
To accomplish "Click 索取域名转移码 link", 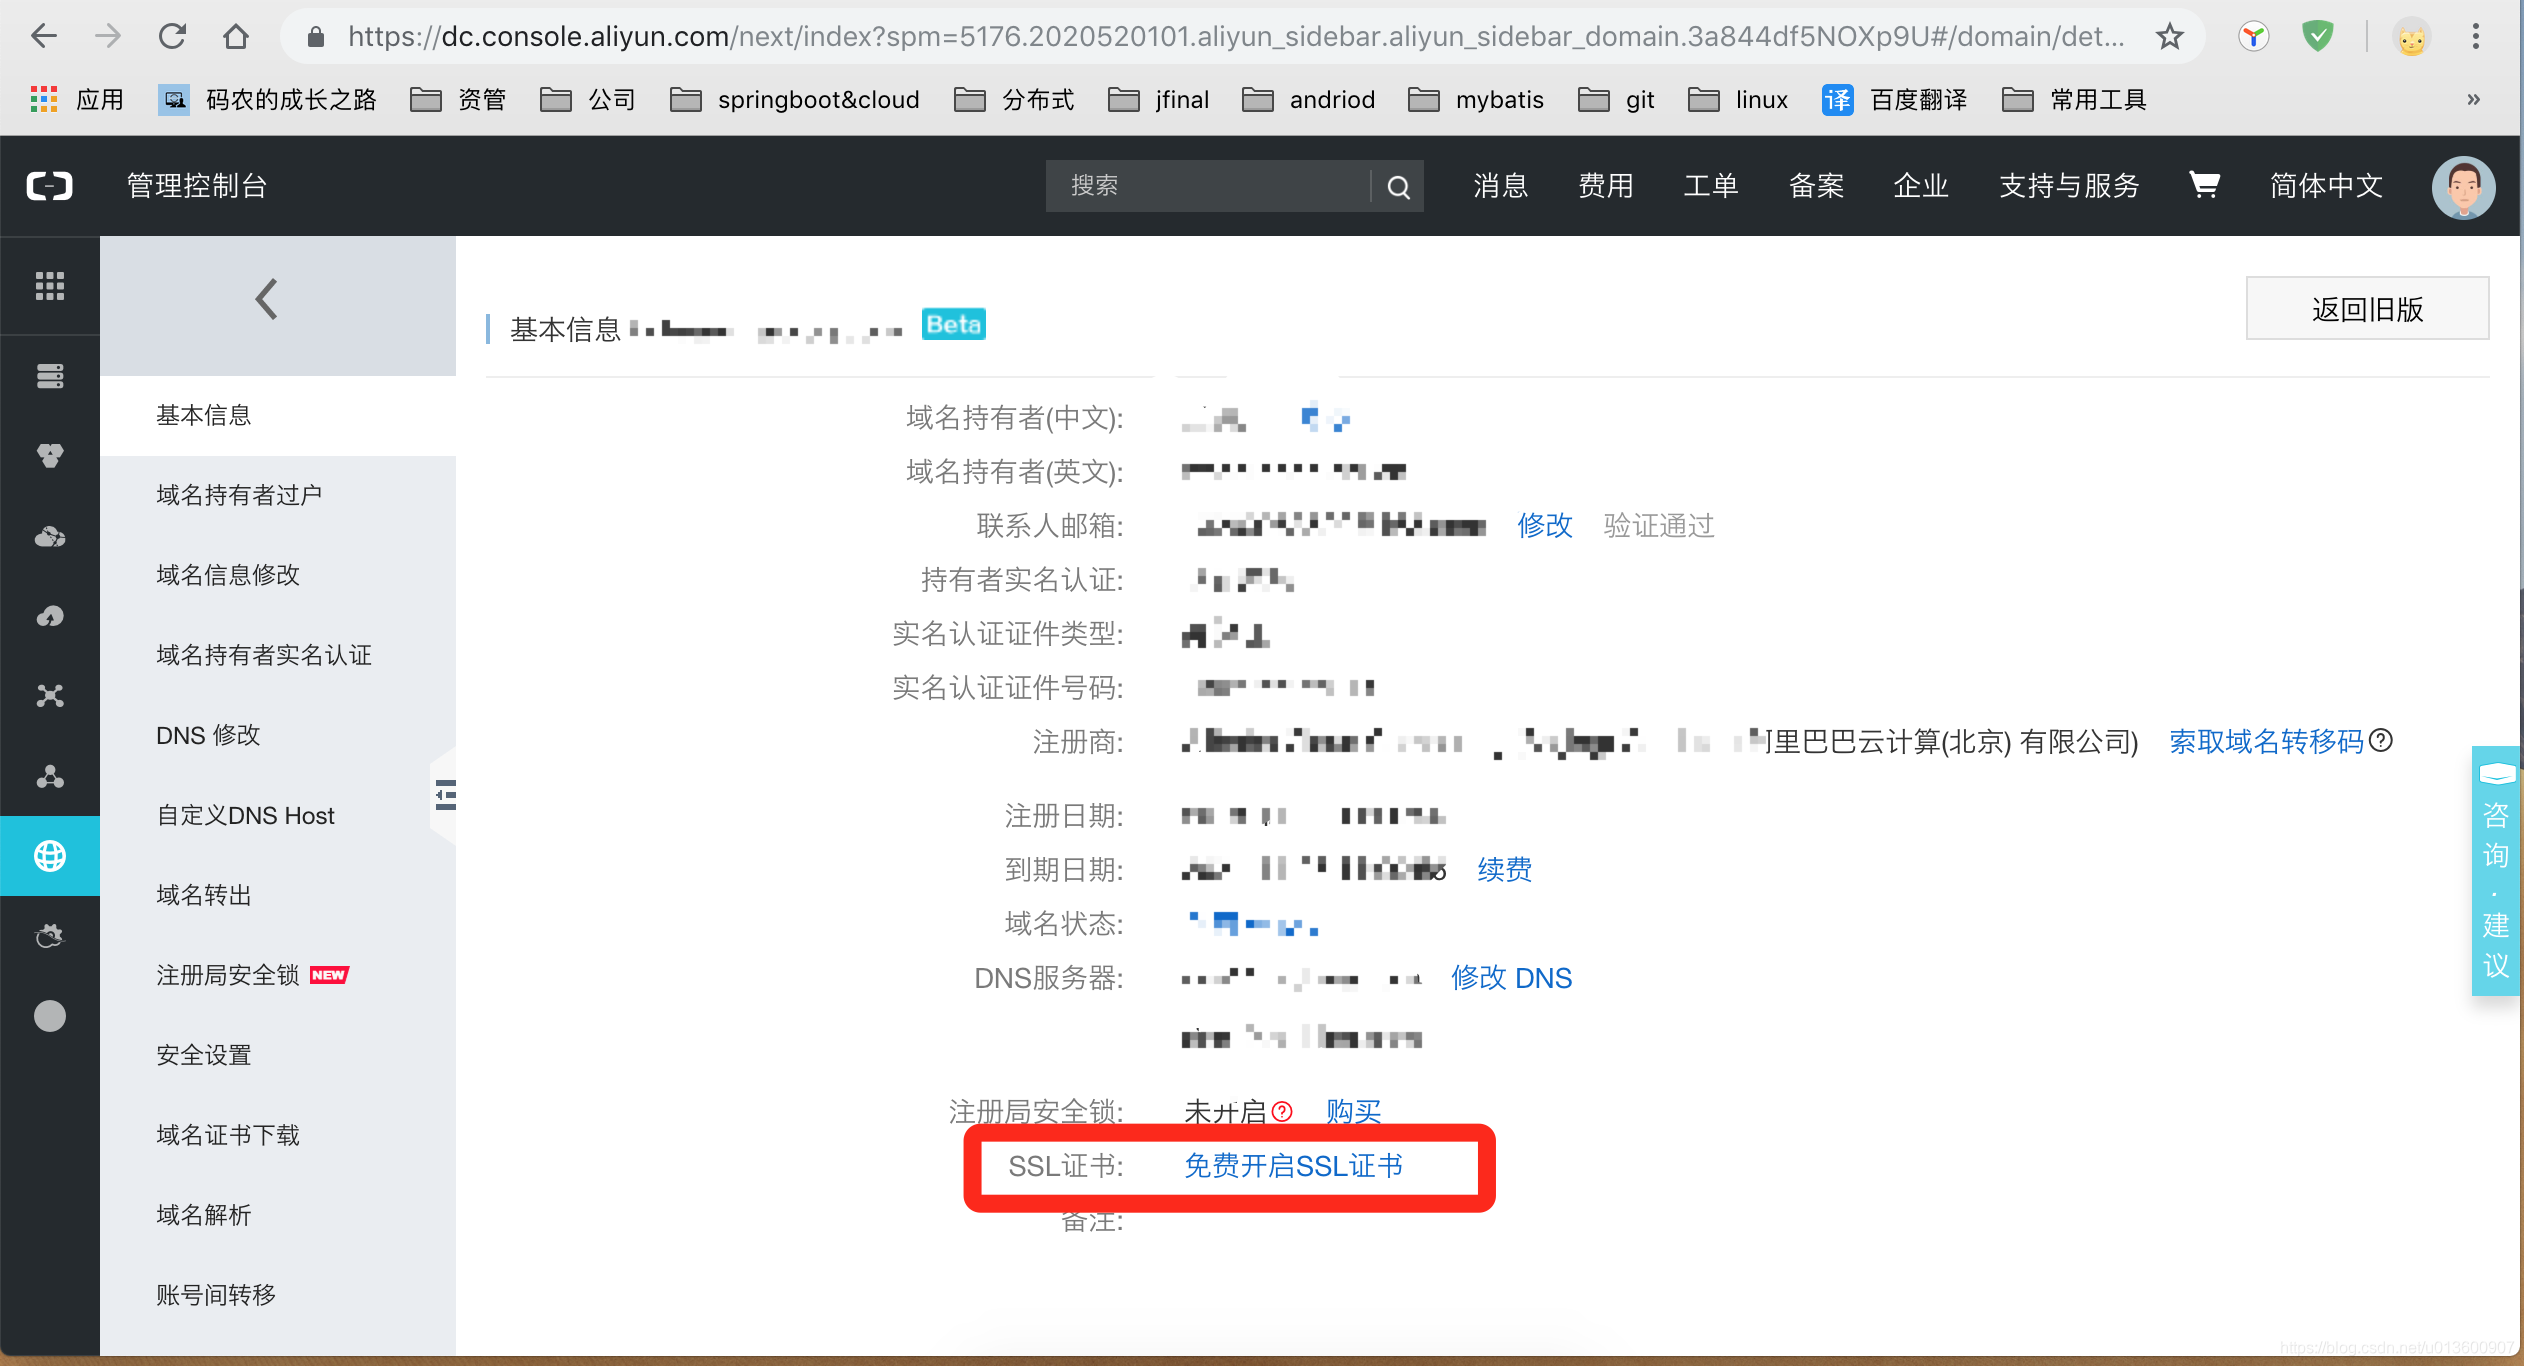I will 2266,741.
